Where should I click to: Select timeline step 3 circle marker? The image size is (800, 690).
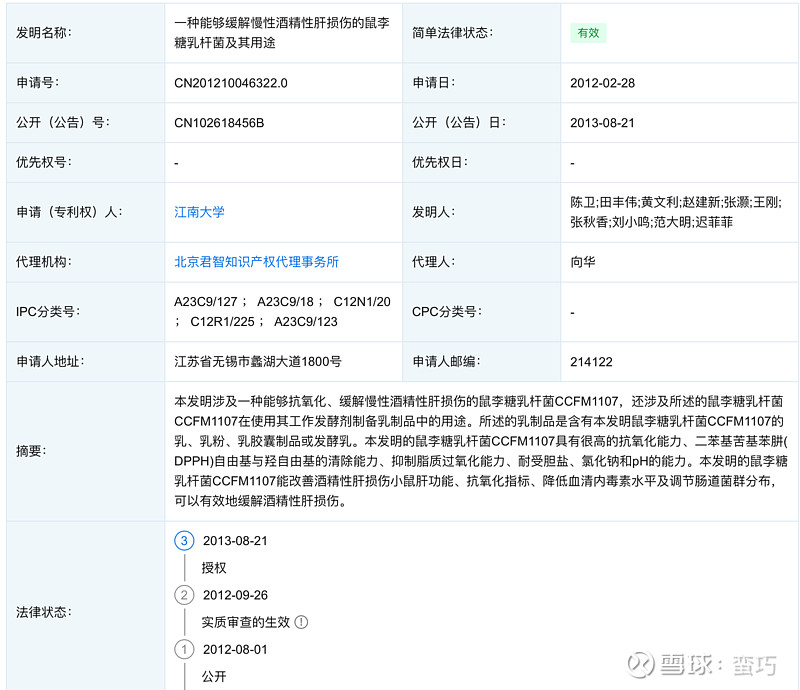tap(184, 540)
